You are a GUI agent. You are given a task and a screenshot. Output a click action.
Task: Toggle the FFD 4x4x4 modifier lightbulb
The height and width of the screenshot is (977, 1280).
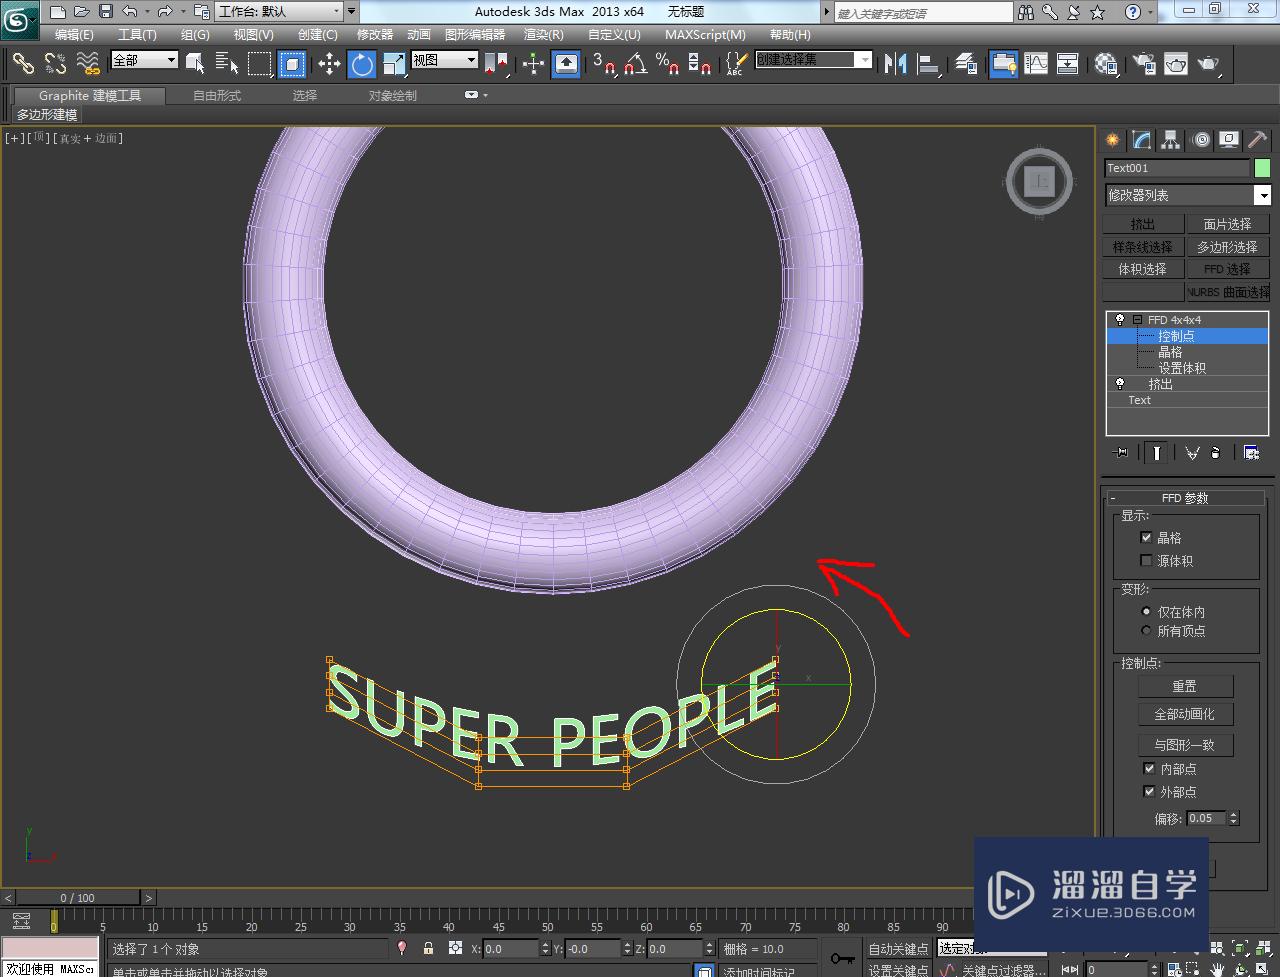pyautogui.click(x=1120, y=320)
